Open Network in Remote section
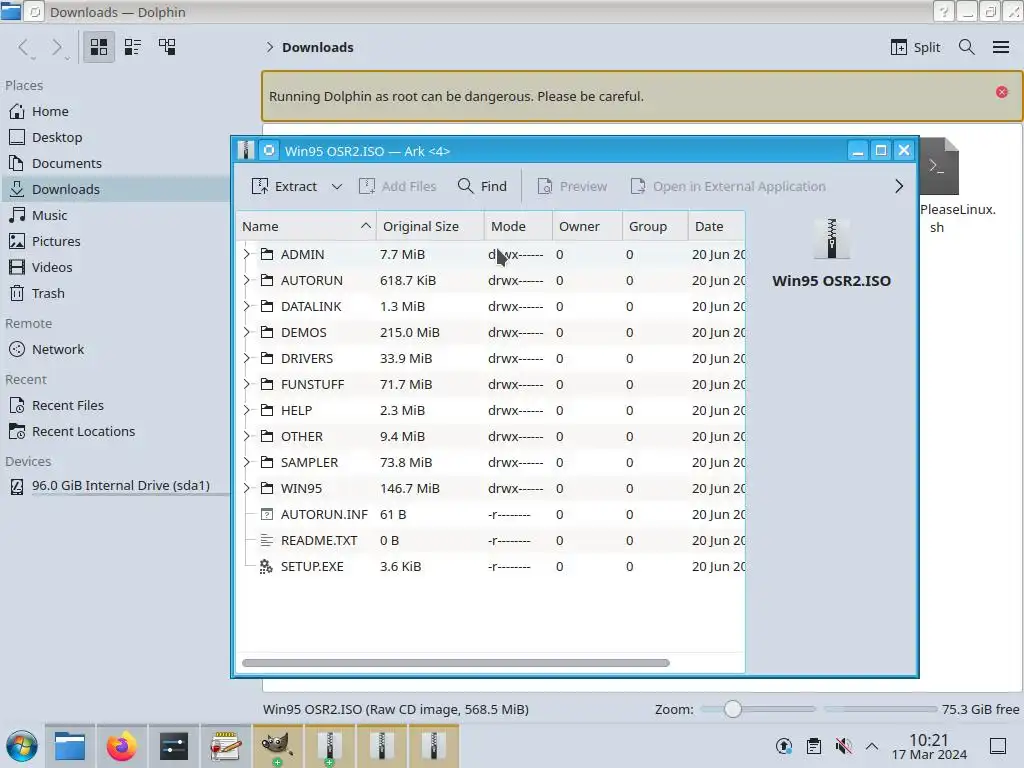Screen dimensions: 1024x768 pos(115,349)
